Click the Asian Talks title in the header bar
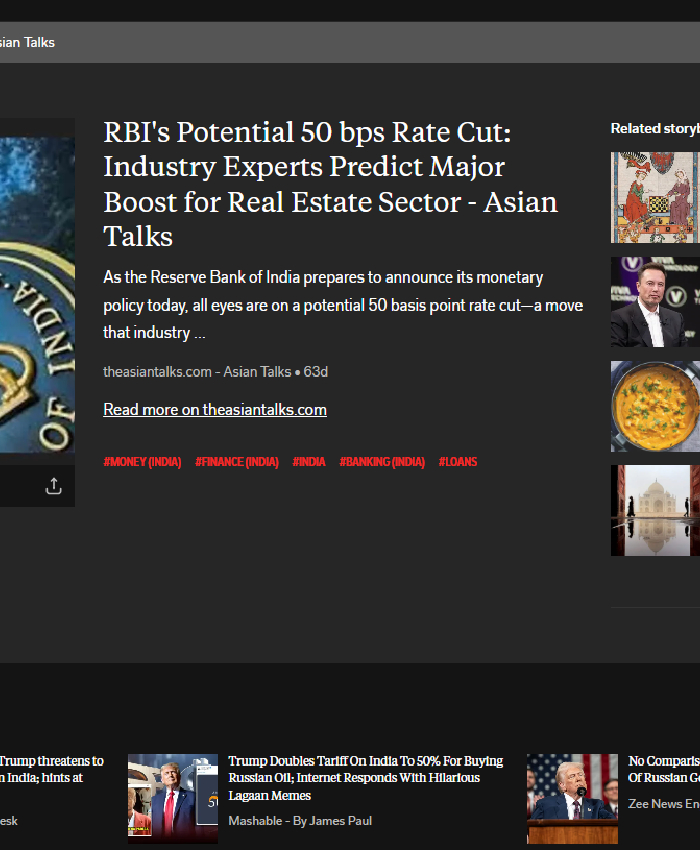This screenshot has height=850, width=700. pyautogui.click(x=27, y=42)
